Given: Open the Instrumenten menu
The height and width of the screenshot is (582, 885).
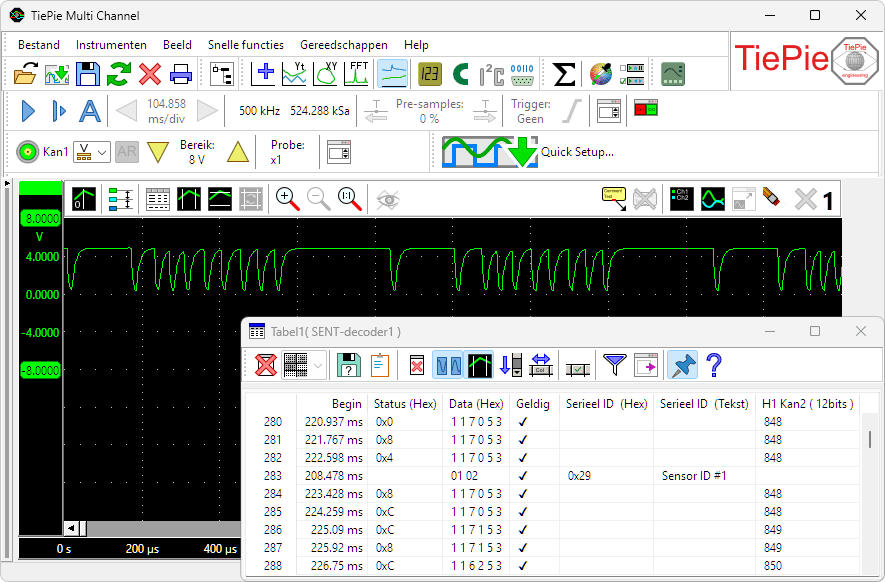Looking at the screenshot, I should (x=111, y=45).
